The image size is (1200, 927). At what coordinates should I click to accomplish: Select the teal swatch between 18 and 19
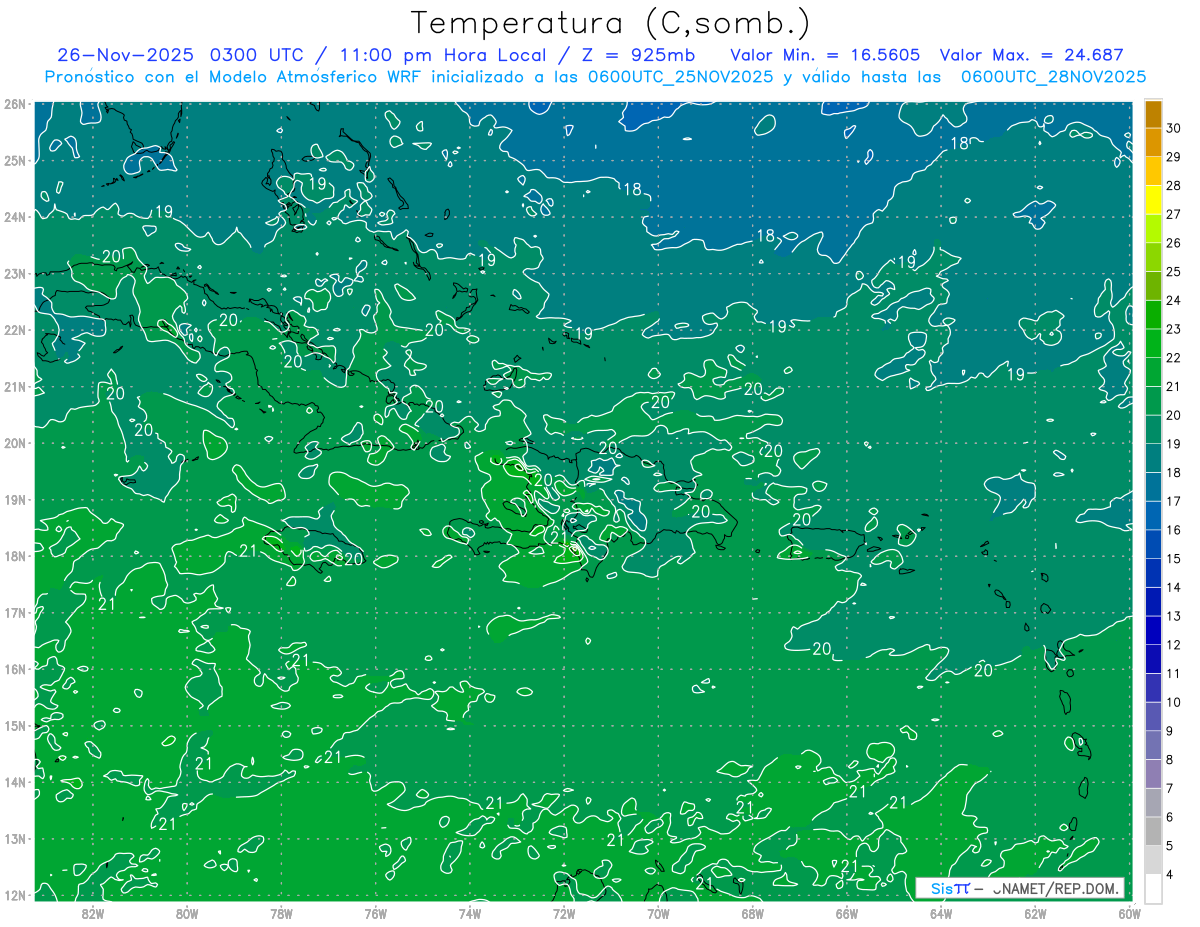pyautogui.click(x=1153, y=458)
